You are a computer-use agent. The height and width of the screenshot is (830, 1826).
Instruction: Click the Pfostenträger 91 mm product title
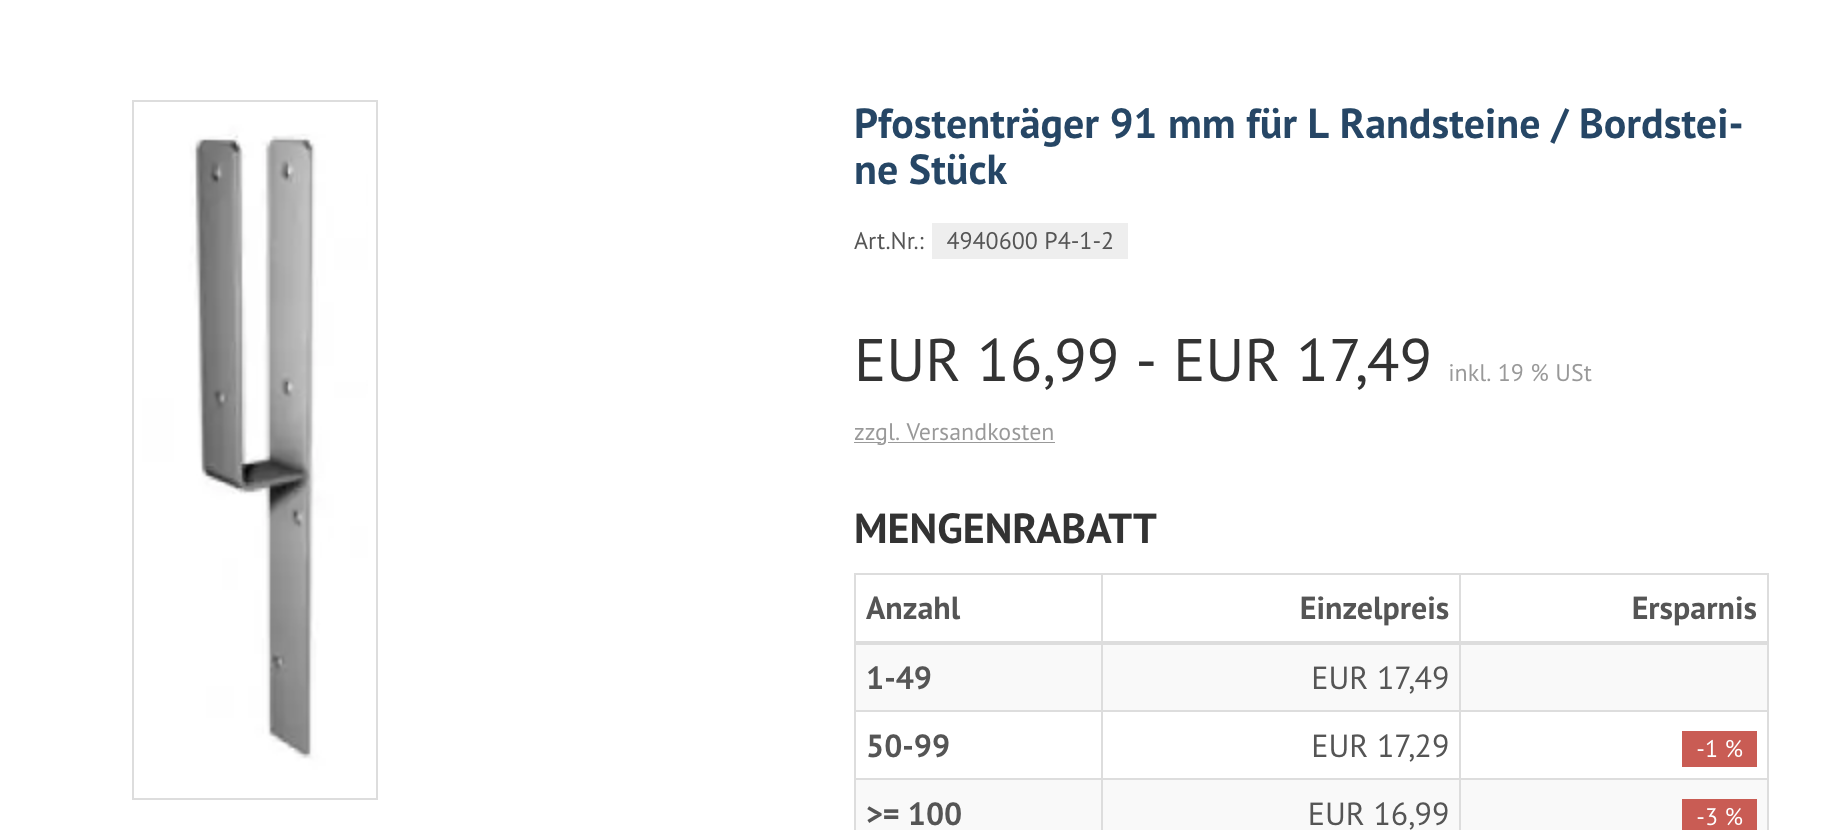click(1297, 147)
